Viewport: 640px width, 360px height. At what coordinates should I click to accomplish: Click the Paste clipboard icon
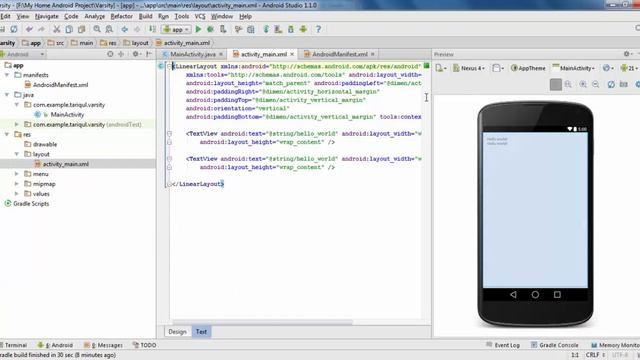point(82,29)
